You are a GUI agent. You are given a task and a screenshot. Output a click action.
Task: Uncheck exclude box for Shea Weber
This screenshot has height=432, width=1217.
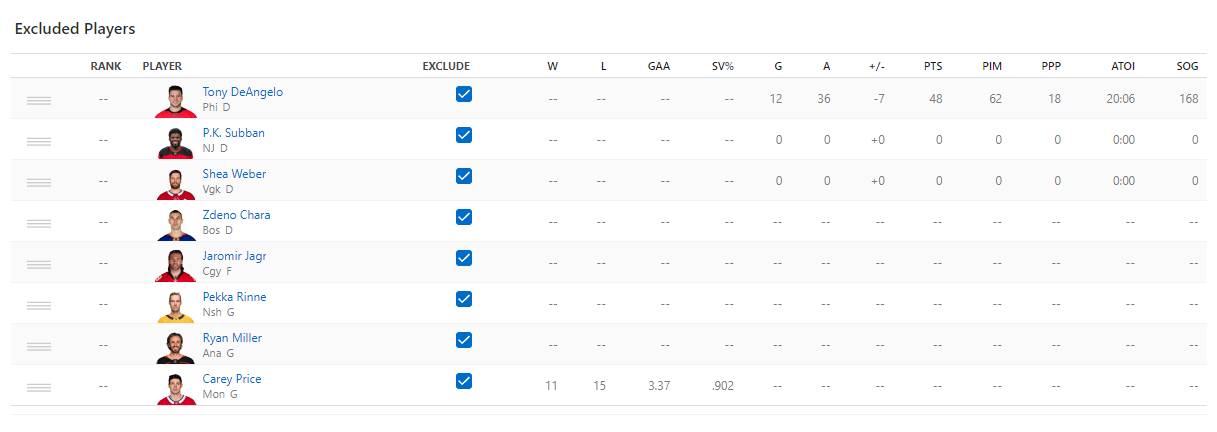464,176
